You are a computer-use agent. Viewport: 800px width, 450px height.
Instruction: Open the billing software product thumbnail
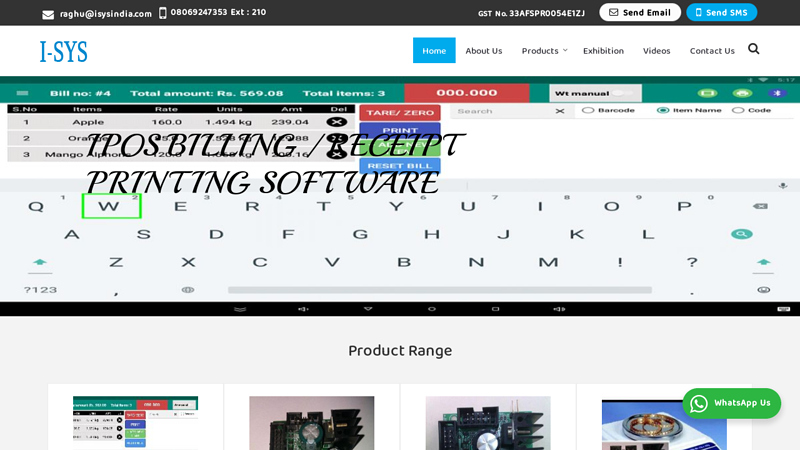(135, 423)
